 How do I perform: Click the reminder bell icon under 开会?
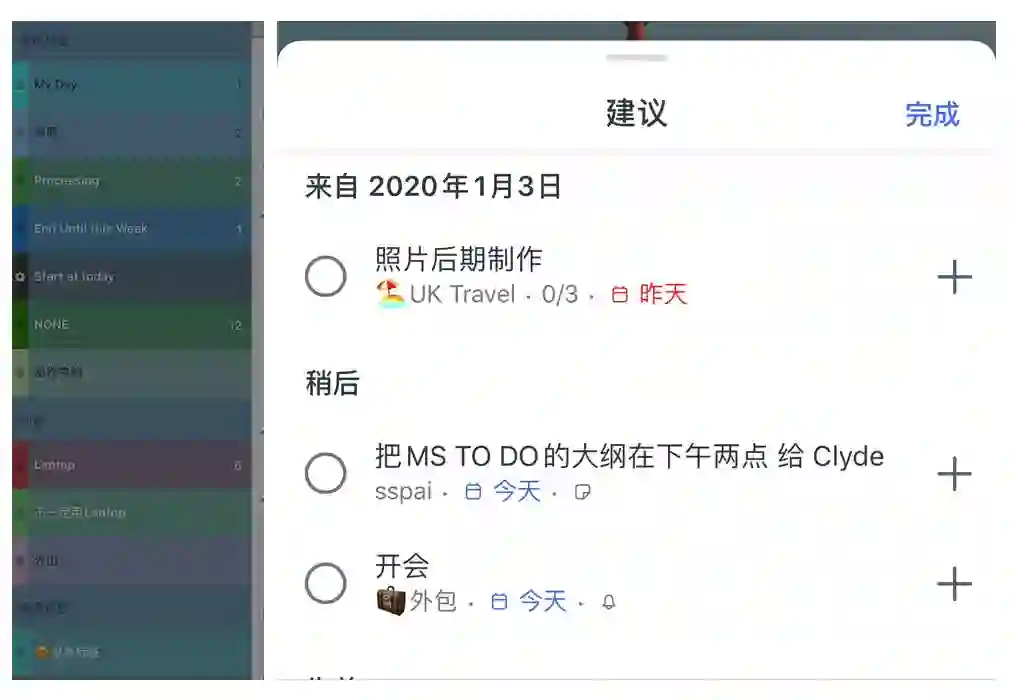pos(608,602)
